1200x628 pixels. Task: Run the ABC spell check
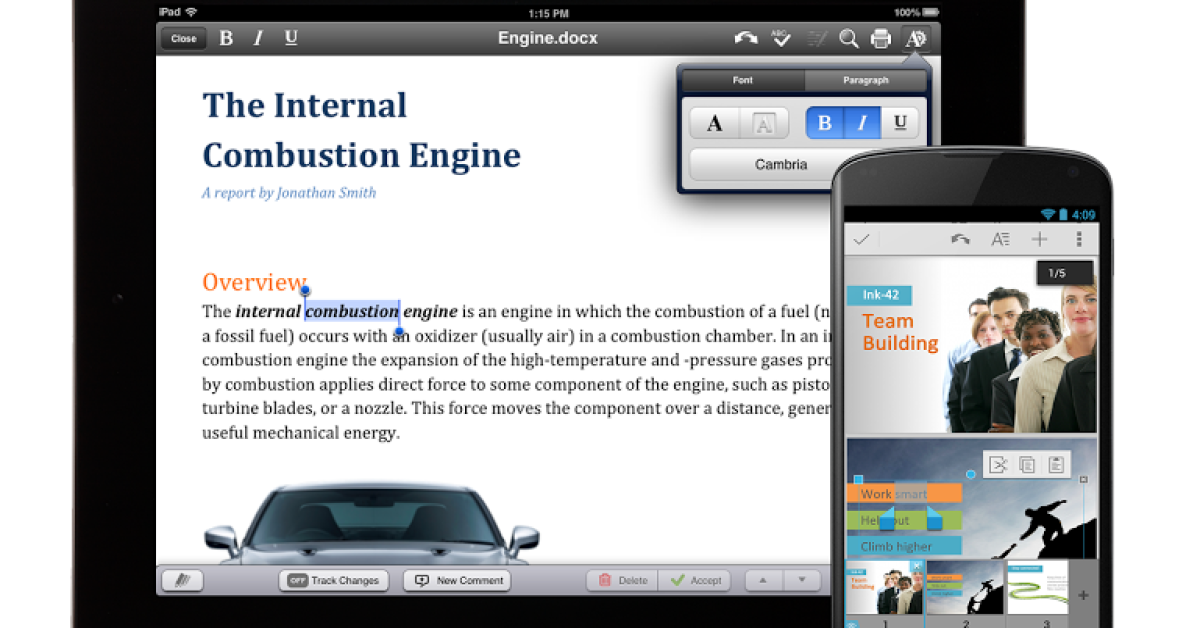click(x=781, y=39)
